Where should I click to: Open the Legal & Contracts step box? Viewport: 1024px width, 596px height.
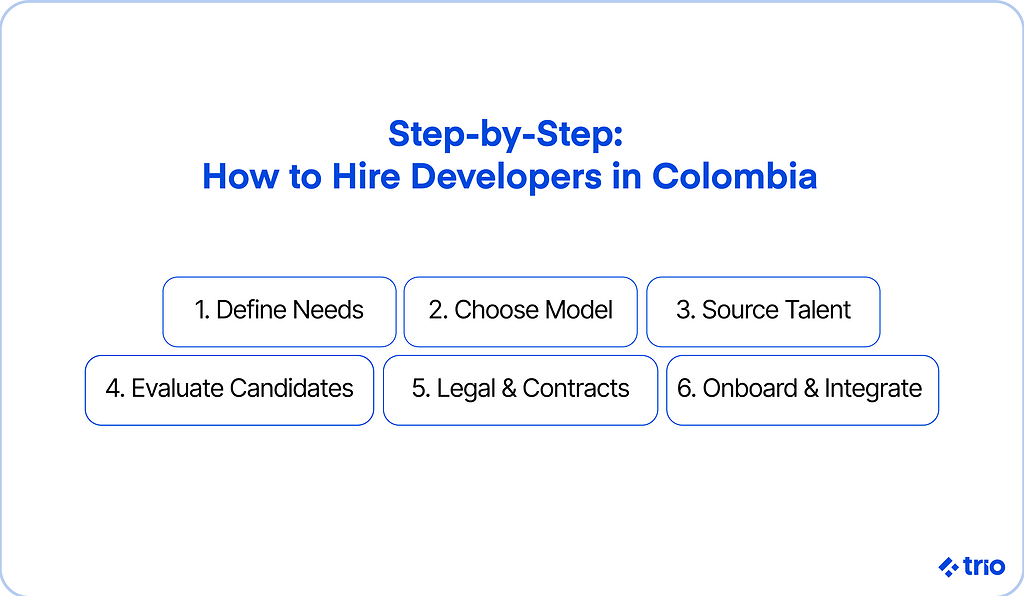(x=520, y=389)
